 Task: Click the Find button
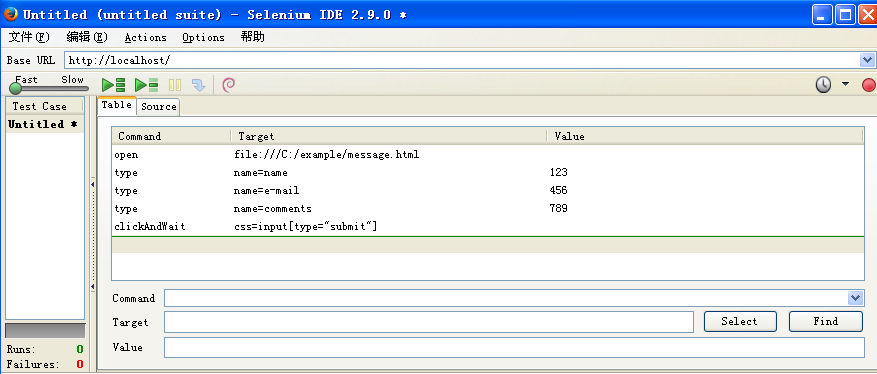pyautogui.click(x=826, y=321)
